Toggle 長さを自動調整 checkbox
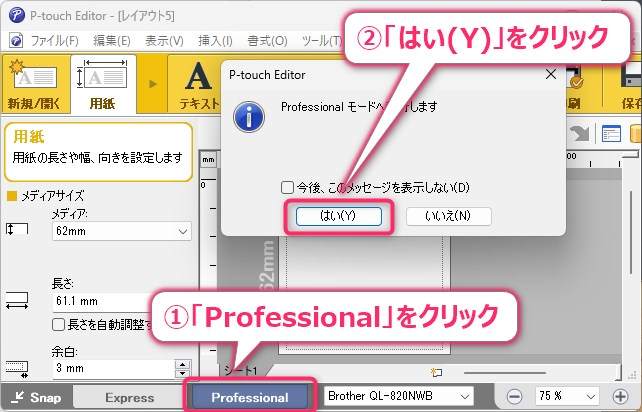 [59, 325]
